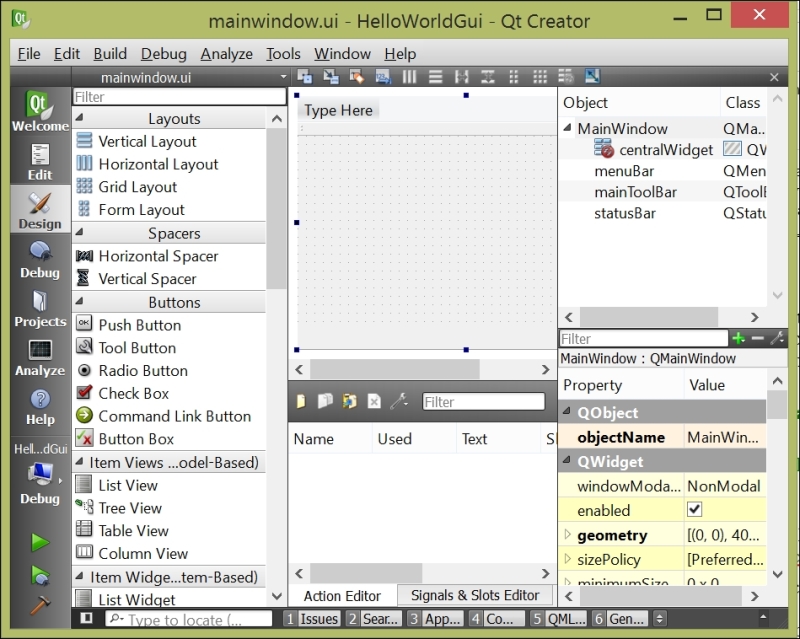Open the Analyze mode
The width and height of the screenshot is (800, 639).
tap(40, 358)
